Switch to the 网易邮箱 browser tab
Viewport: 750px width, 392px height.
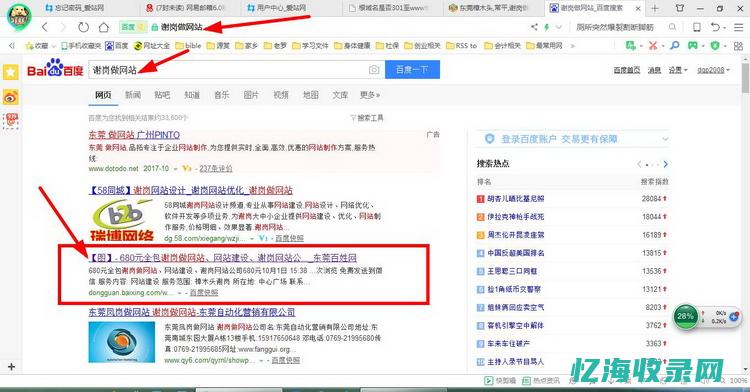coord(190,8)
